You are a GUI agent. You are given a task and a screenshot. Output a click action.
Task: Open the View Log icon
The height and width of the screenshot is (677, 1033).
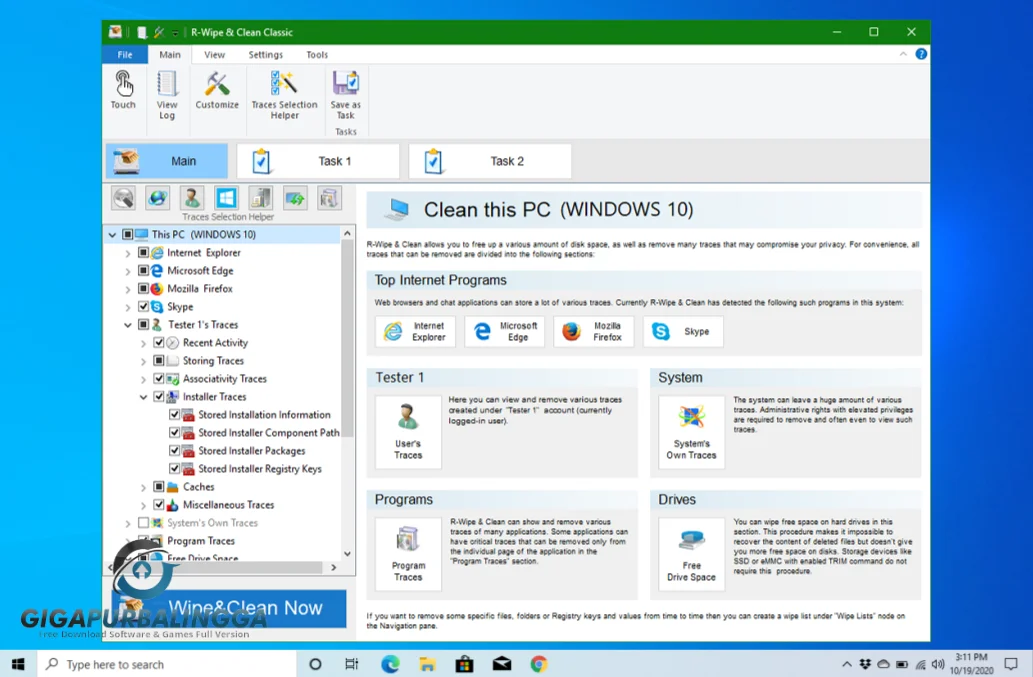[167, 84]
